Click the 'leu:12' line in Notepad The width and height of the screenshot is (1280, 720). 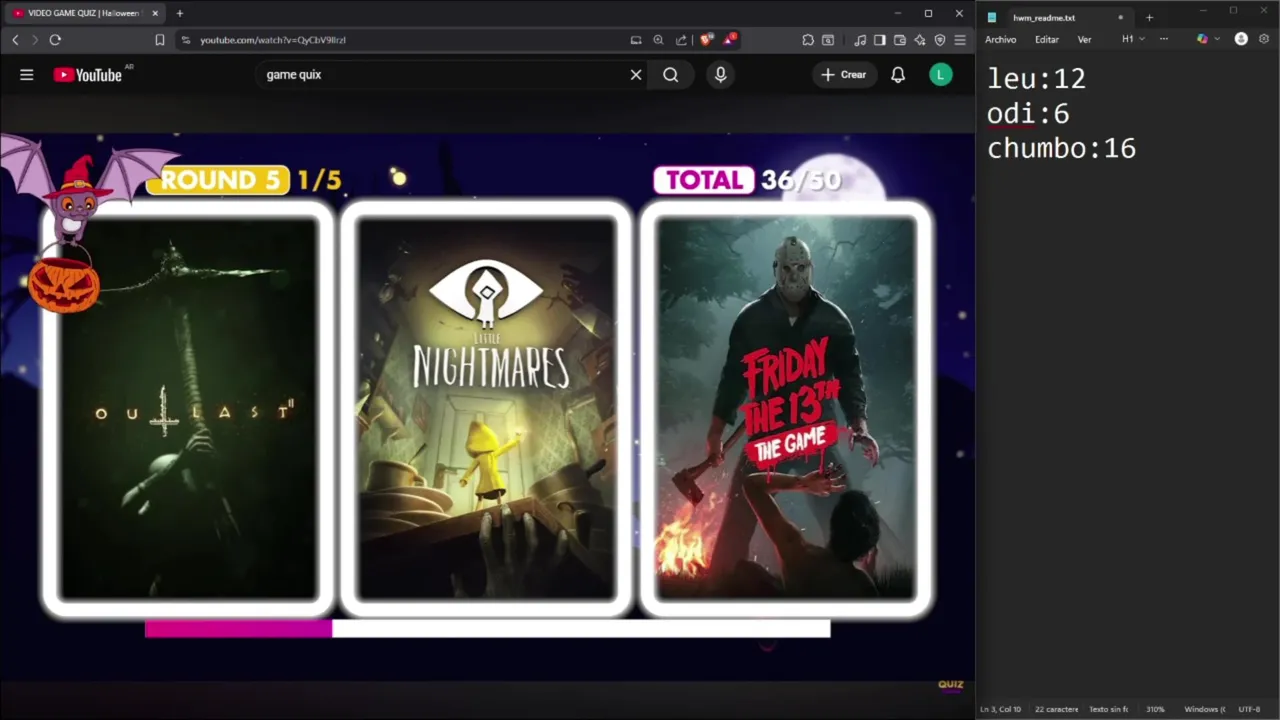pos(1036,79)
